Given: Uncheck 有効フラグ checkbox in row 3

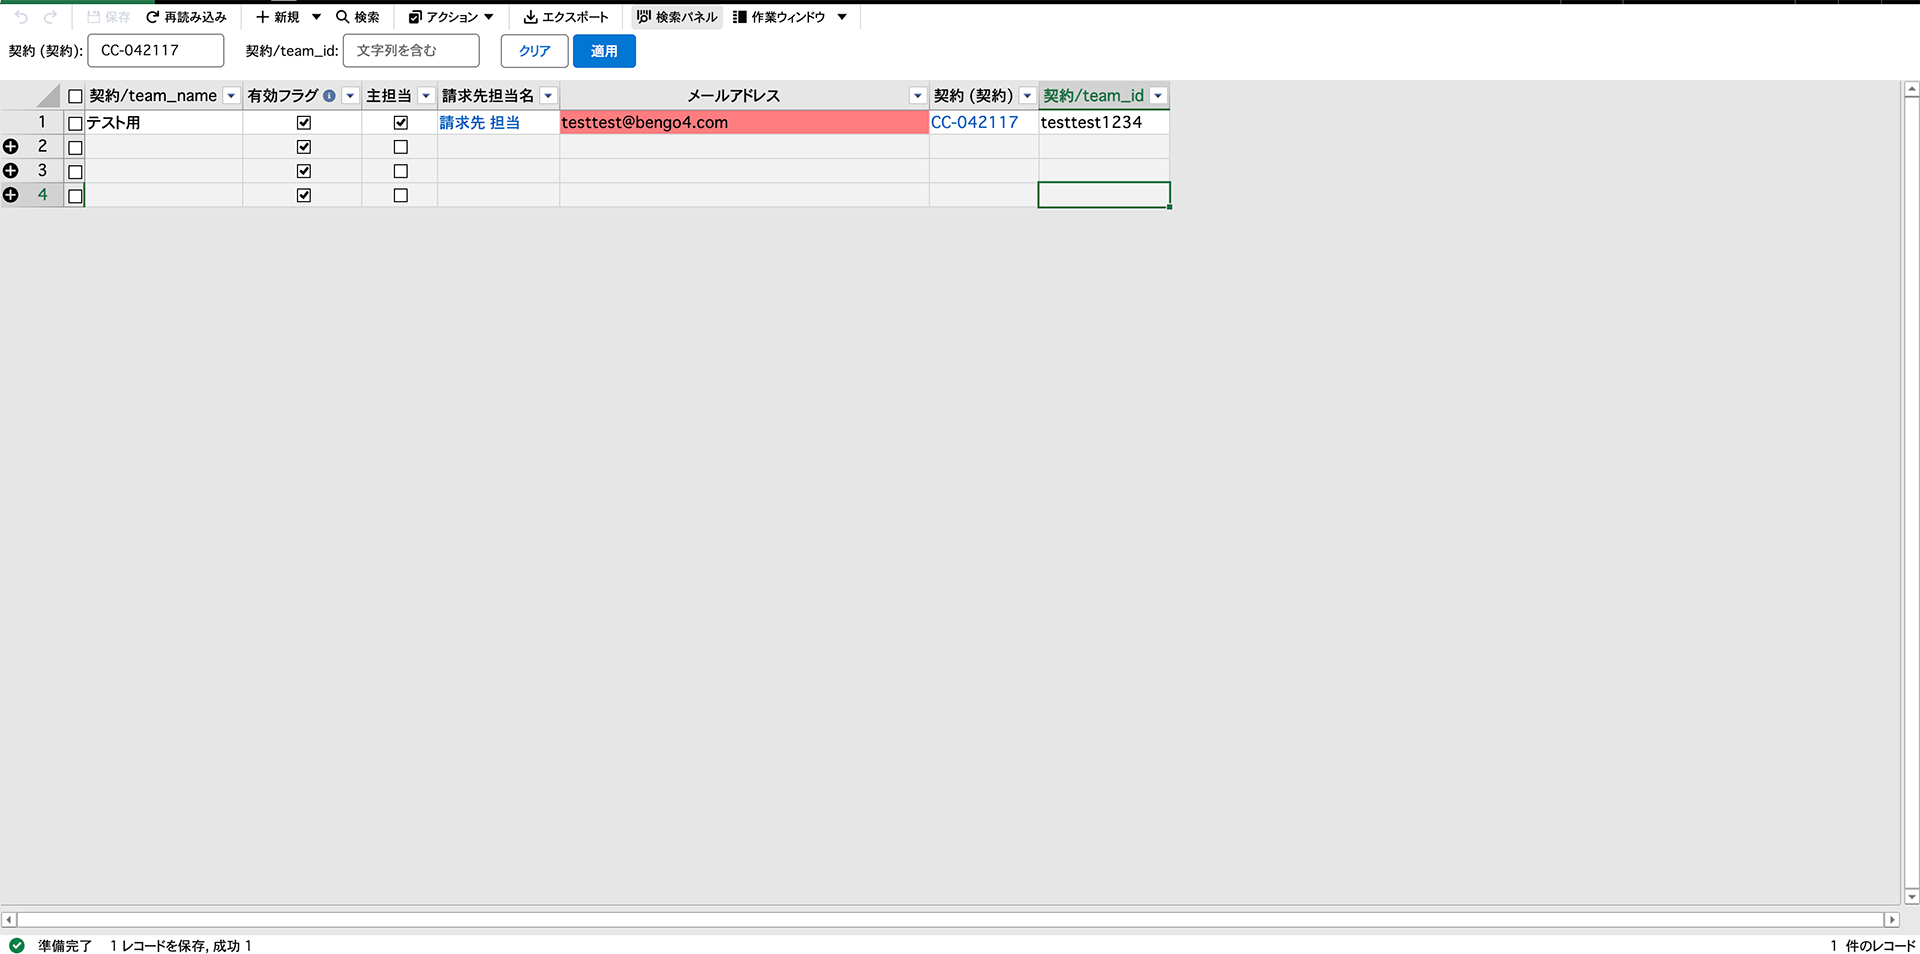Looking at the screenshot, I should pyautogui.click(x=304, y=171).
